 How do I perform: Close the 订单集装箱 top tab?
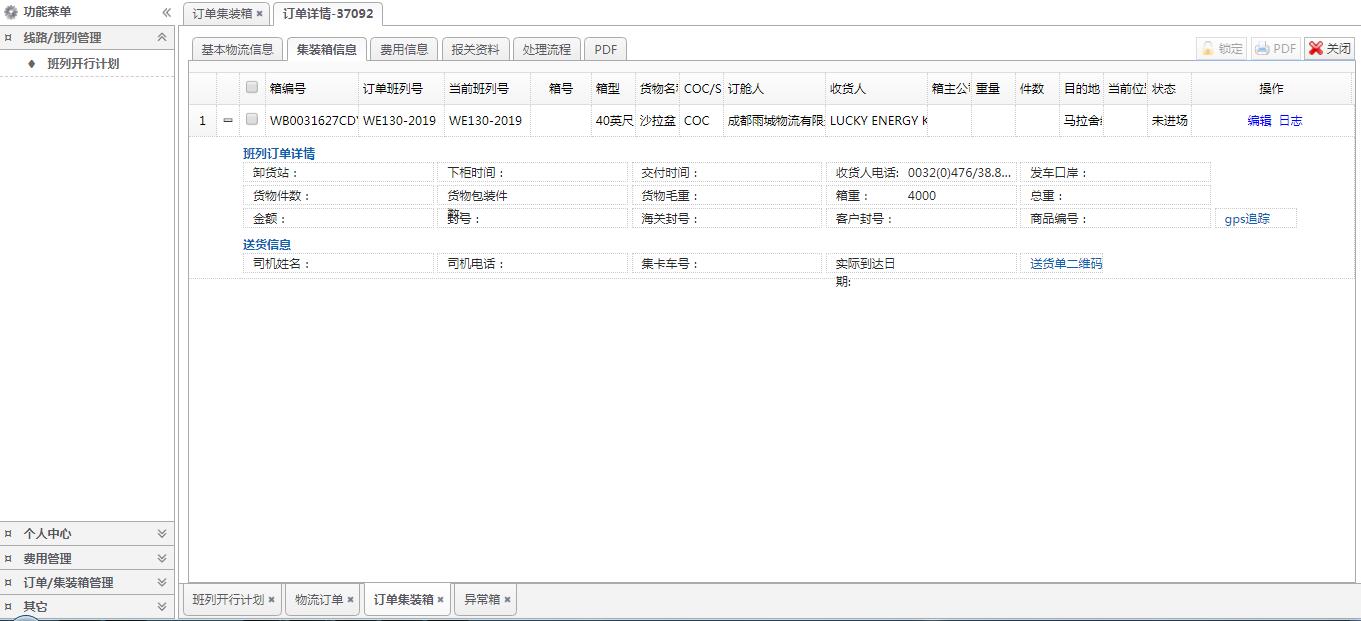(x=260, y=14)
